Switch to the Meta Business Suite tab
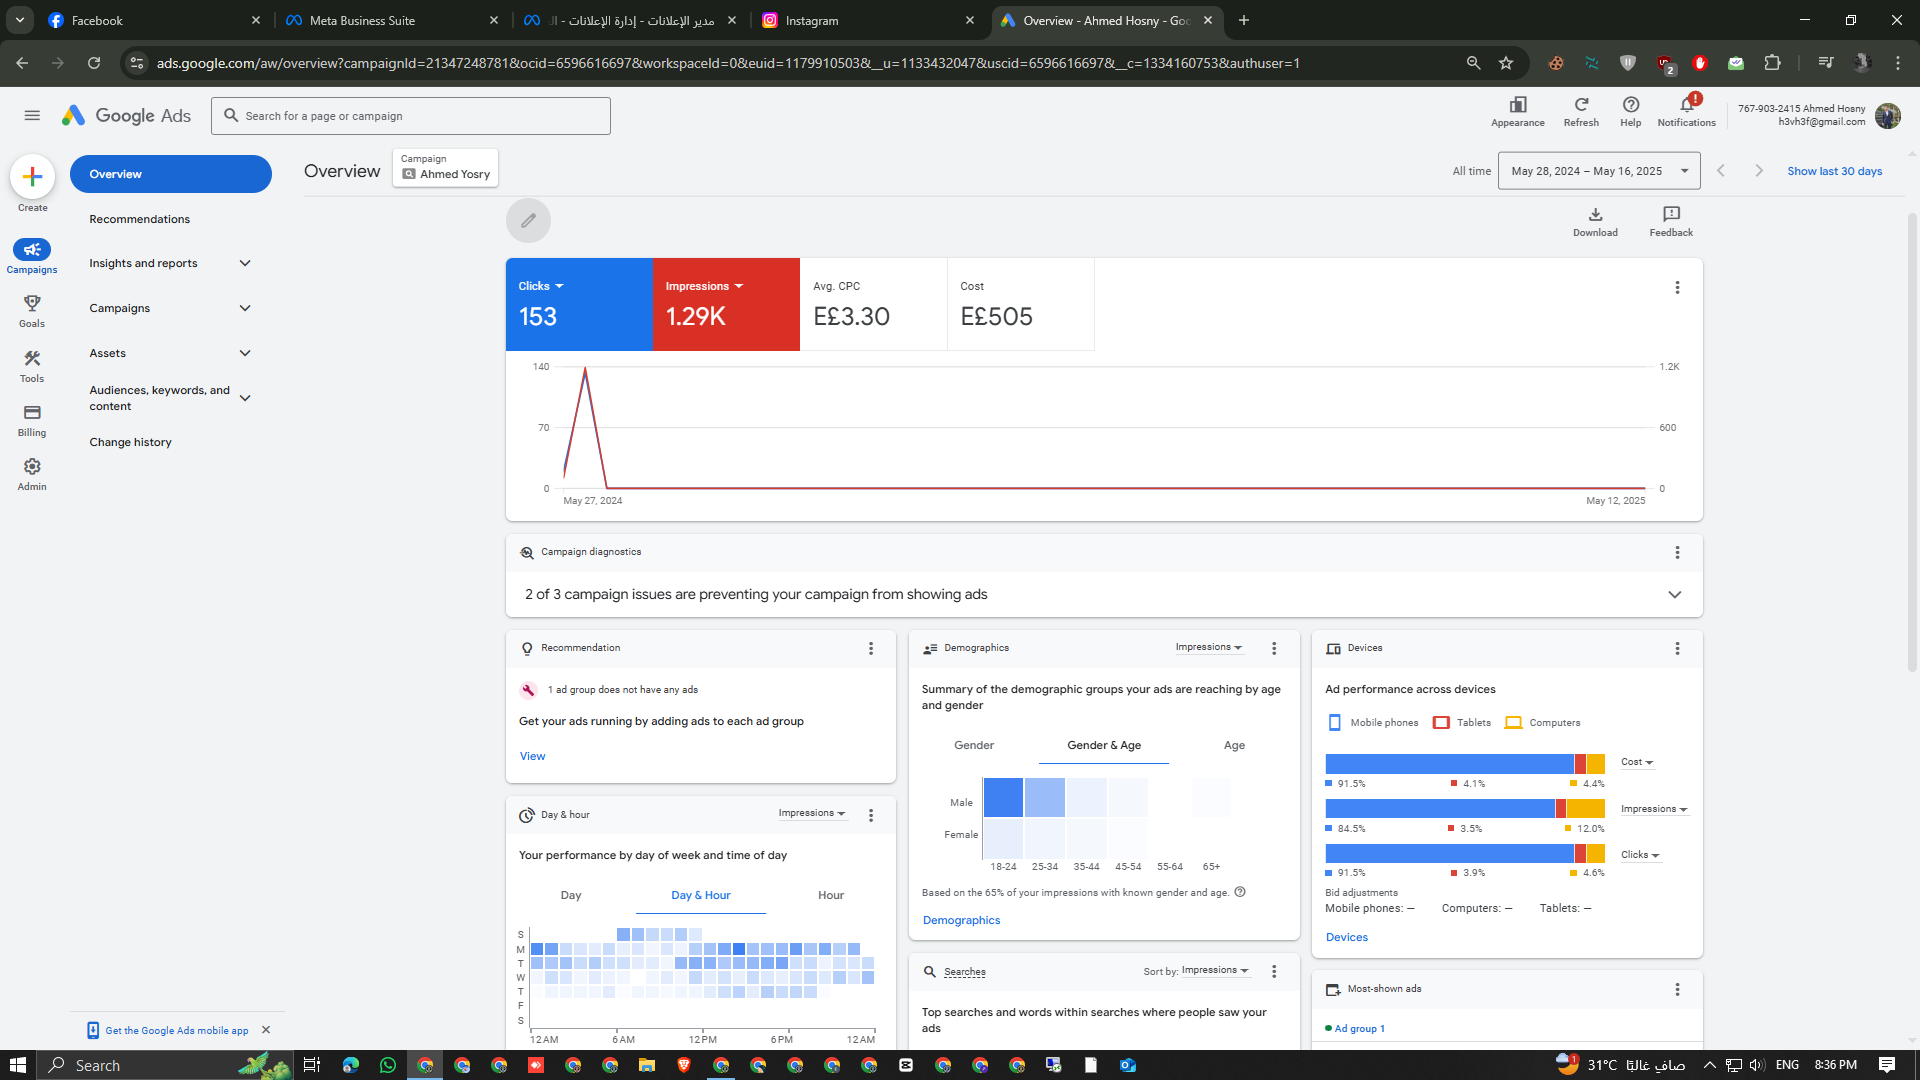The image size is (1920, 1080). pos(391,20)
